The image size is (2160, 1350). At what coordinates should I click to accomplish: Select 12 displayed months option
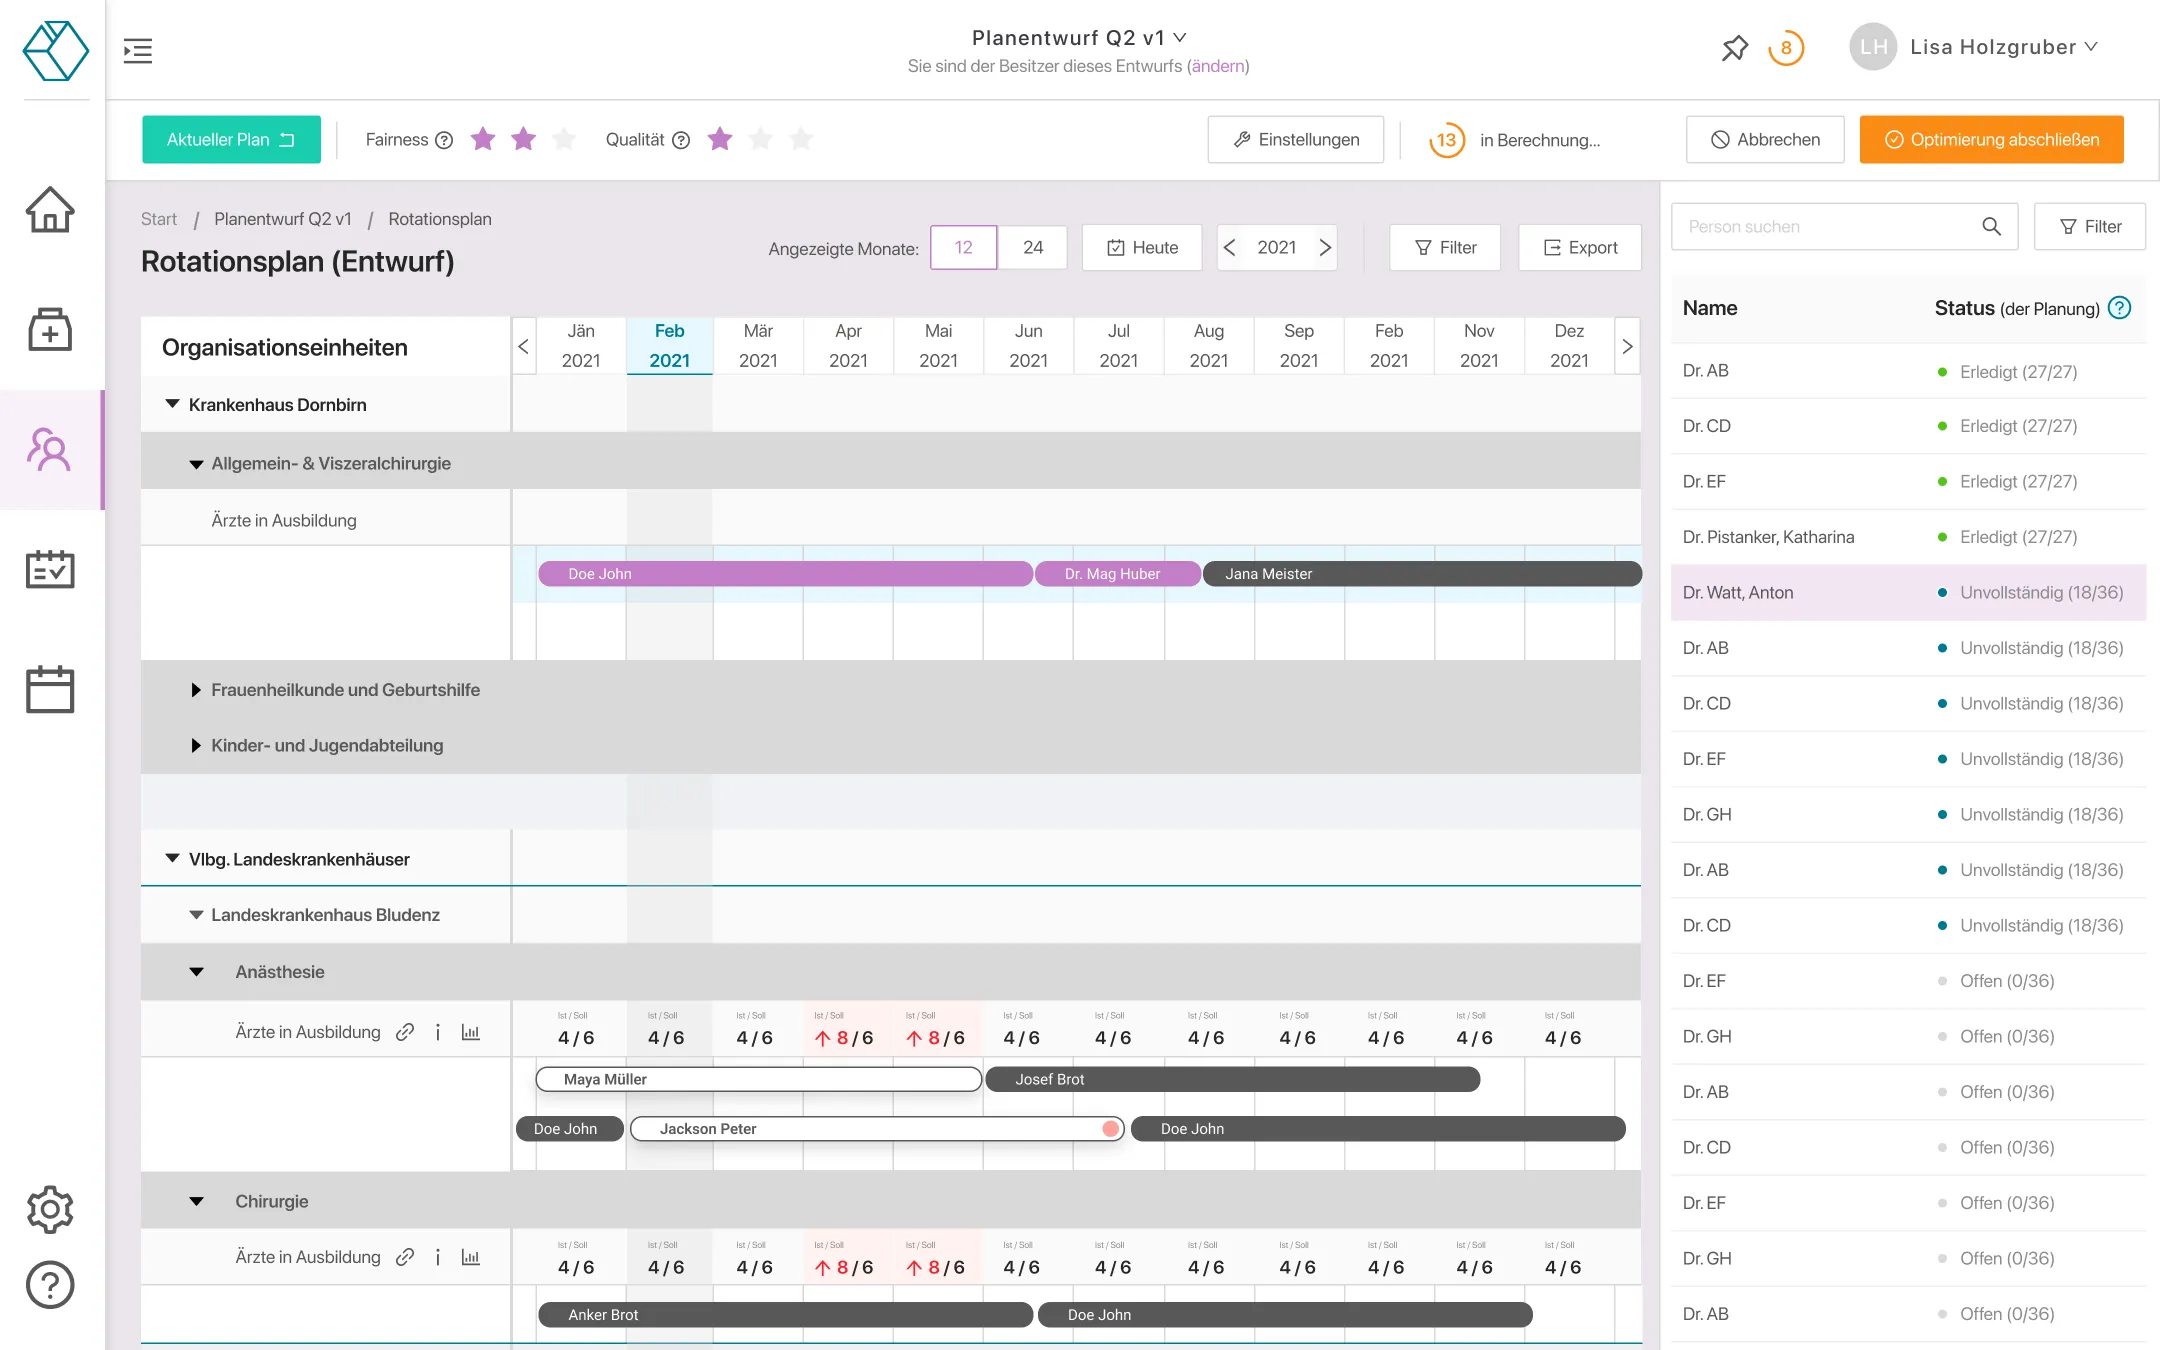tap(963, 247)
